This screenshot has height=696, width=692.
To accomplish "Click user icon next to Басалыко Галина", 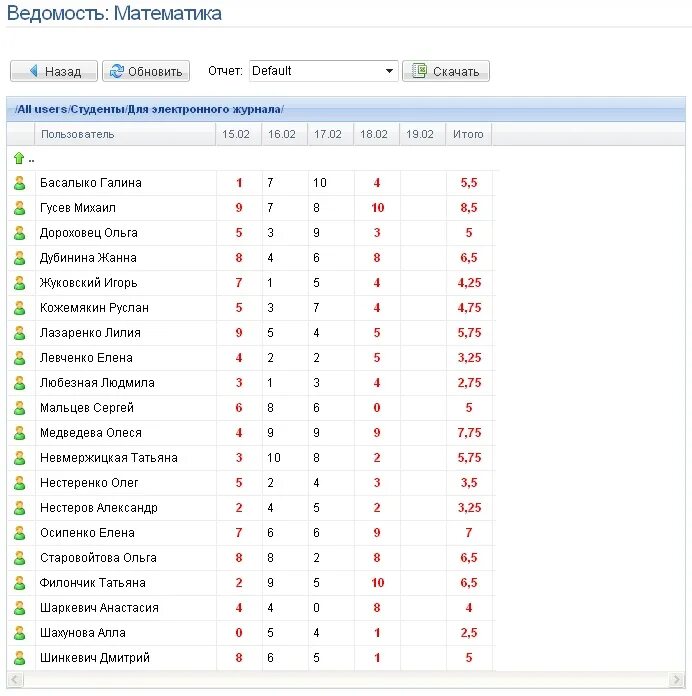I will tap(20, 183).
